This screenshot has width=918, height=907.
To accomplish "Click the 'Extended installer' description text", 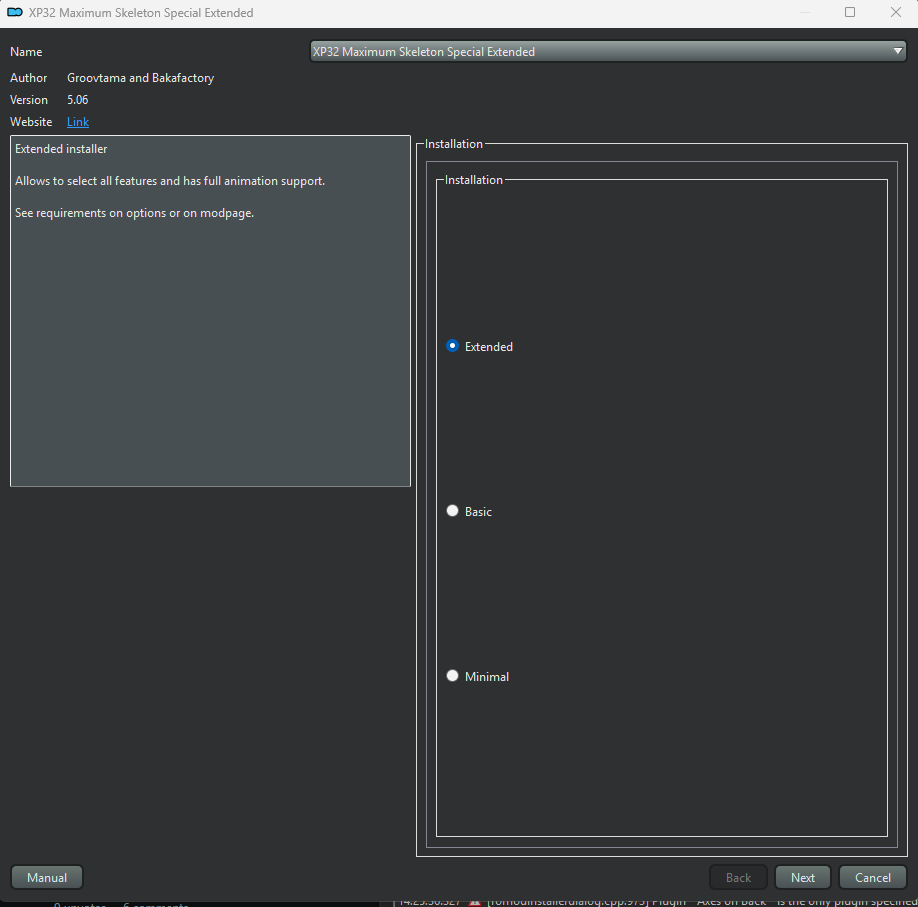I will (61, 149).
